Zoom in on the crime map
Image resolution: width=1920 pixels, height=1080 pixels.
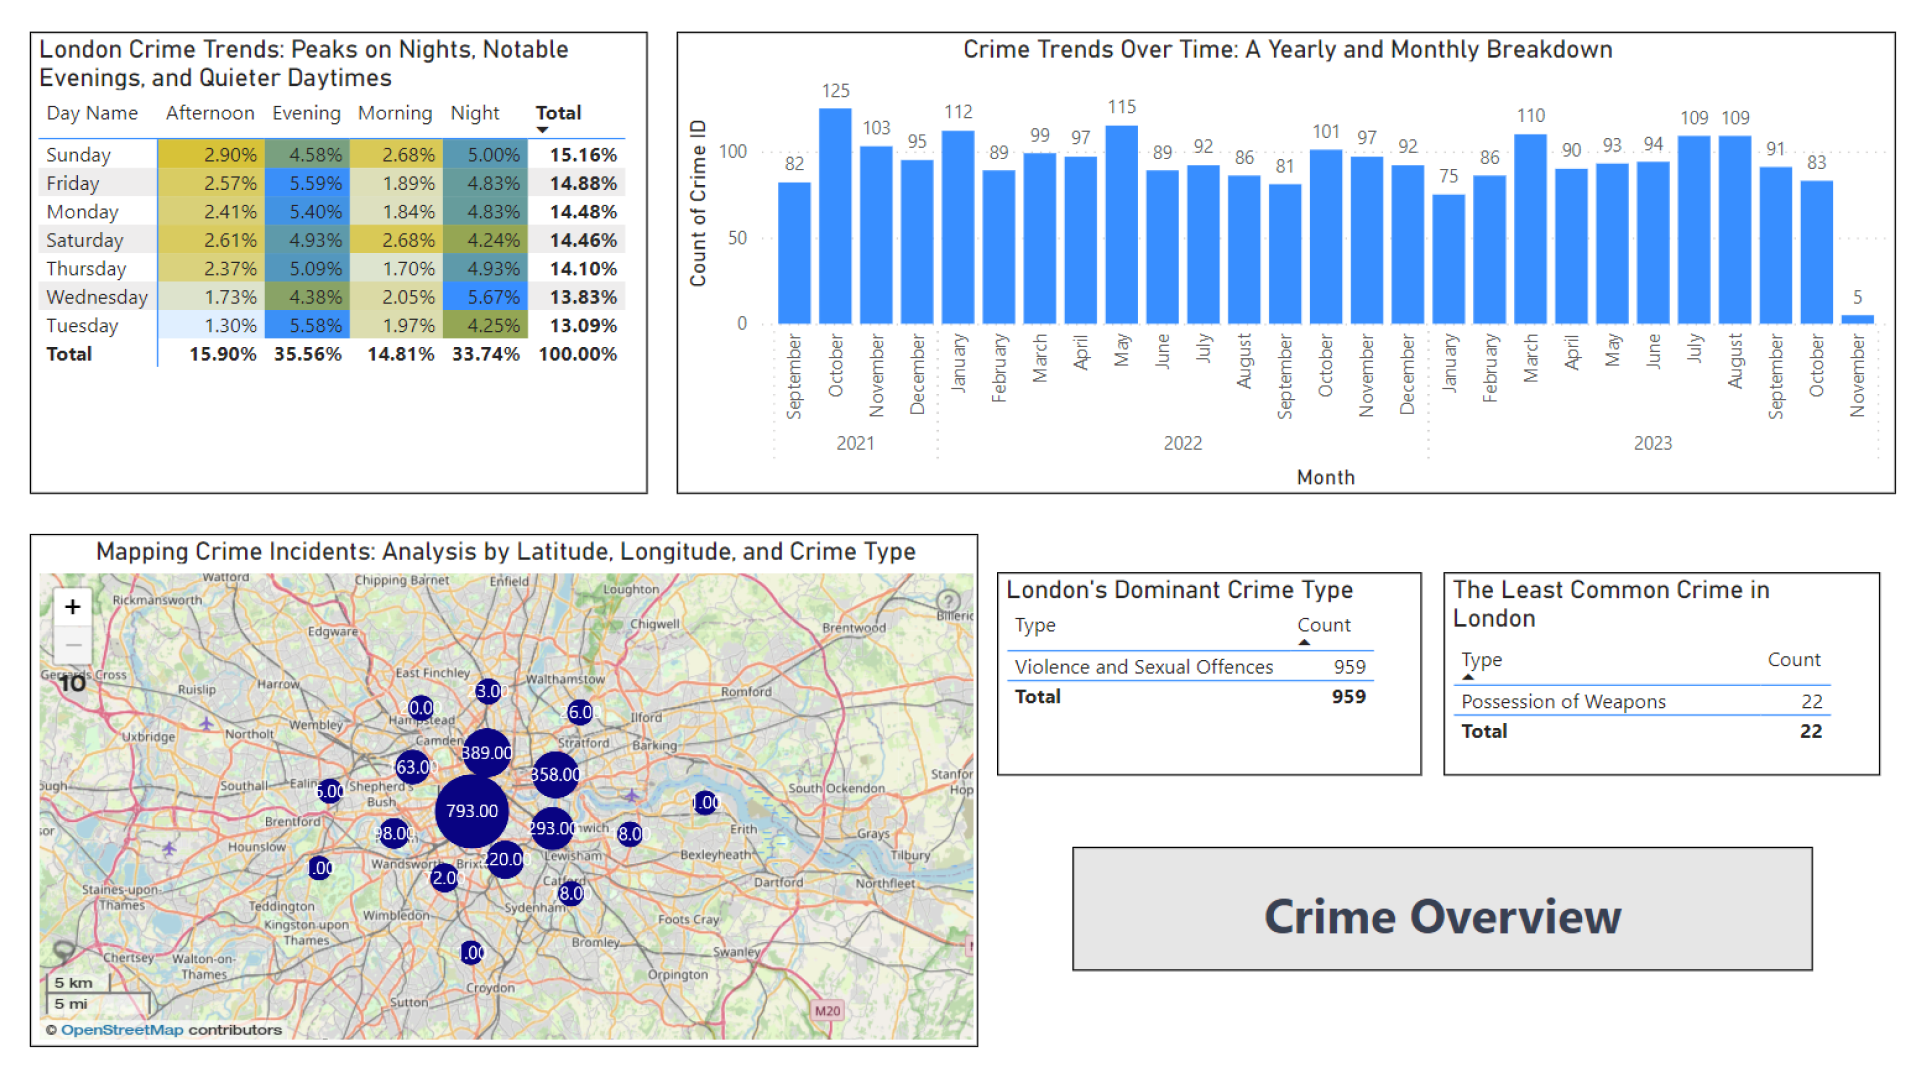click(72, 607)
